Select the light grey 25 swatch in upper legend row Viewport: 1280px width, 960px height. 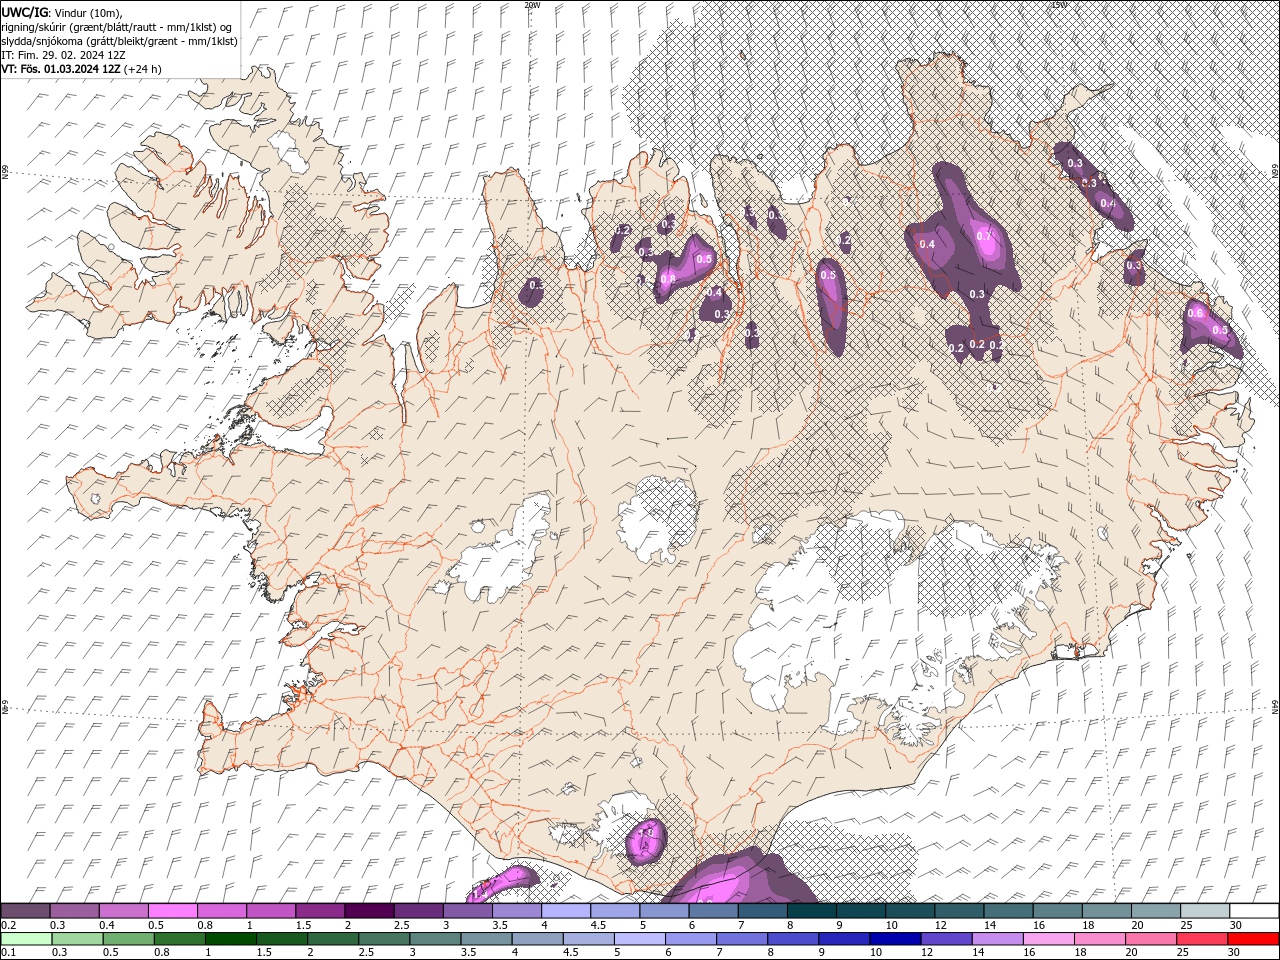[x=1204, y=911]
